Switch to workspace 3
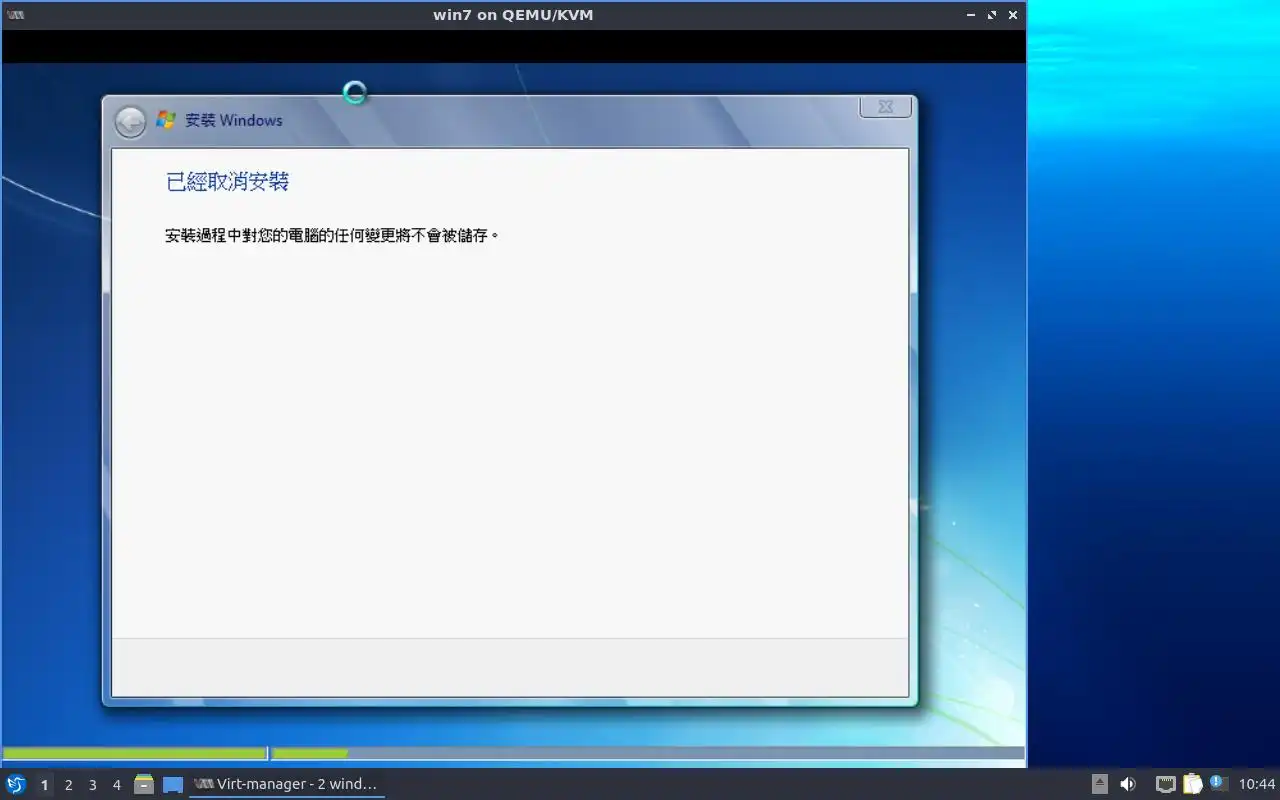 tap(92, 785)
